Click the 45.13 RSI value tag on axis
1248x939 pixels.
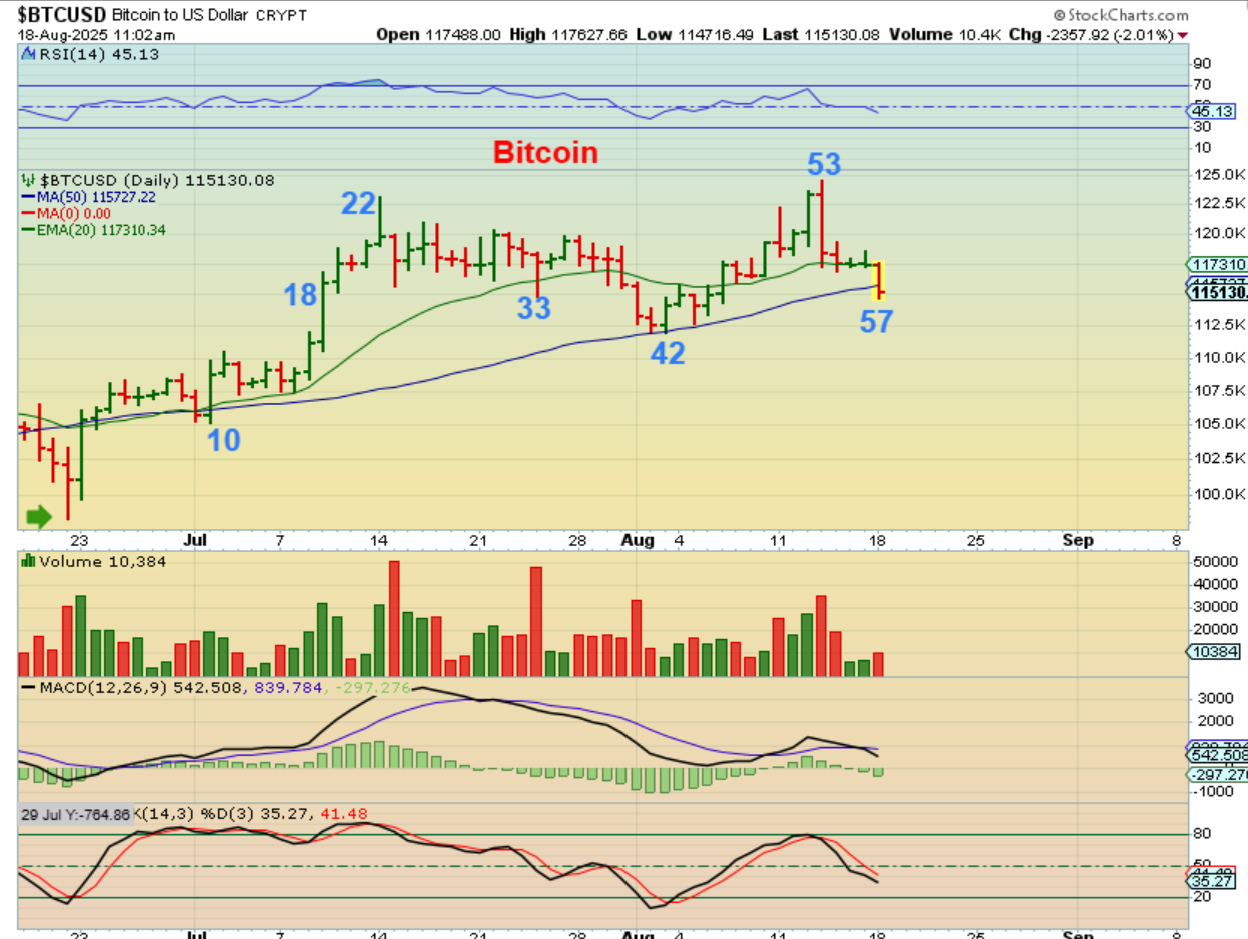click(1209, 112)
